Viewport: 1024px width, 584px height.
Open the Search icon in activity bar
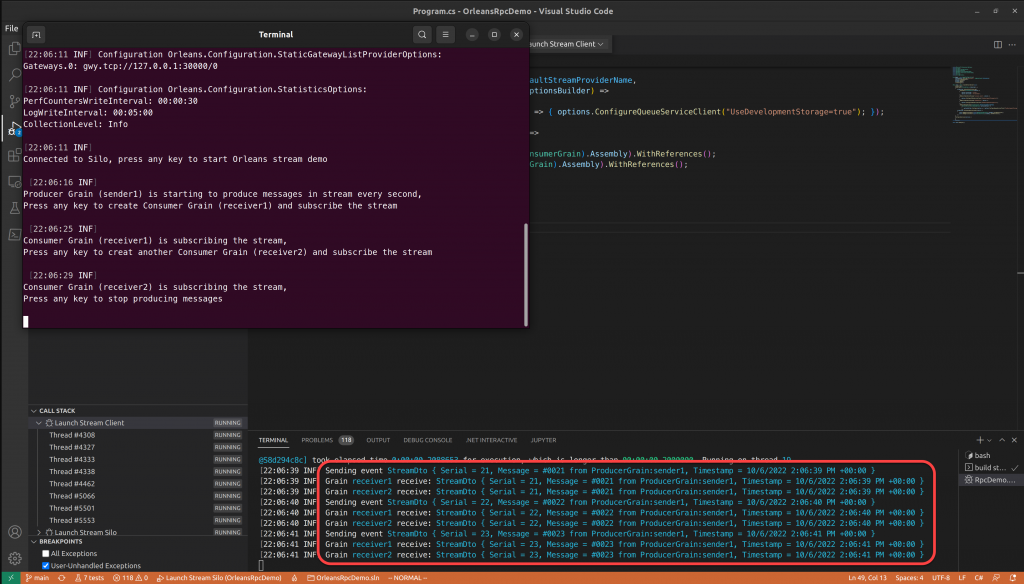click(14, 75)
